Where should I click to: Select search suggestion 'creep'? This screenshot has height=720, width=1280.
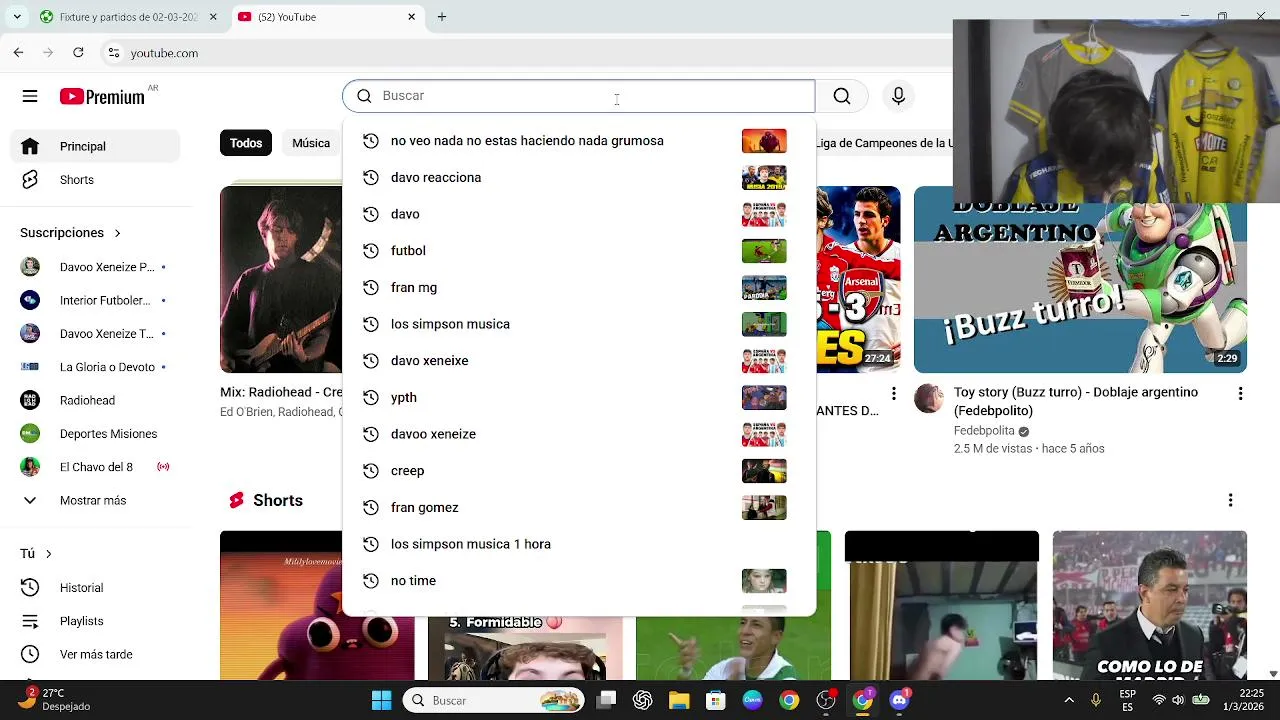pyautogui.click(x=579, y=471)
